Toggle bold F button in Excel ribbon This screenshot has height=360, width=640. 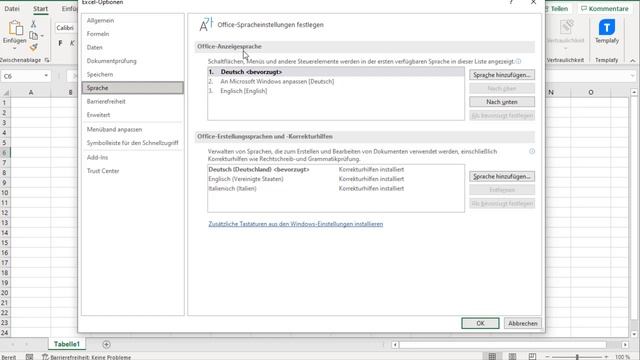[60, 43]
